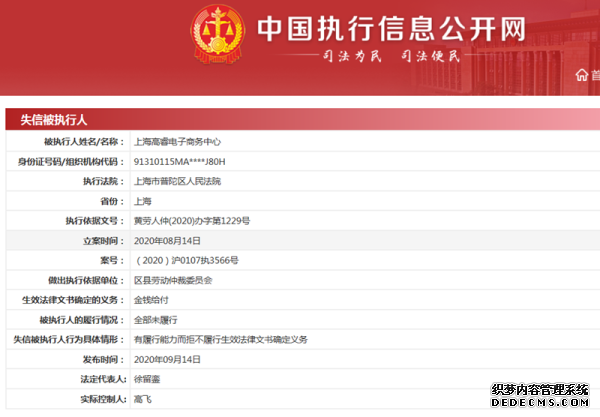Select obligation value 金钱给付

151,300
